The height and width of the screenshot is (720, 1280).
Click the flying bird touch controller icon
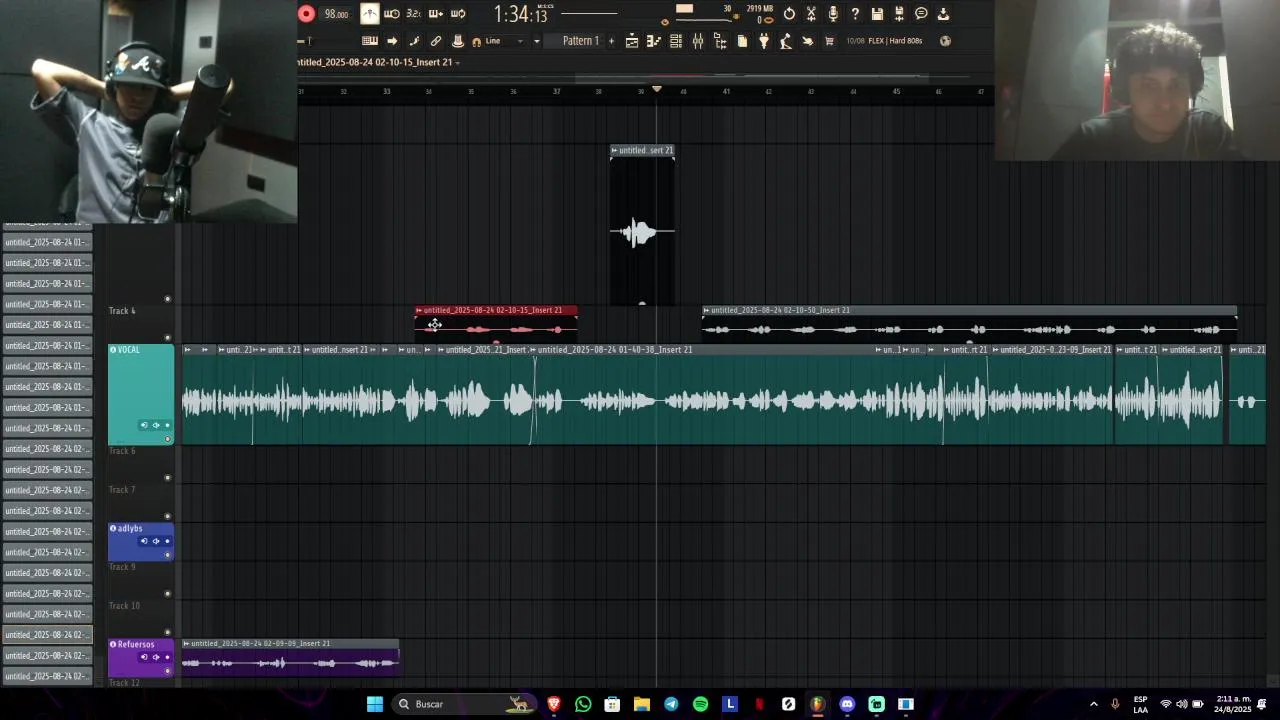(x=808, y=41)
